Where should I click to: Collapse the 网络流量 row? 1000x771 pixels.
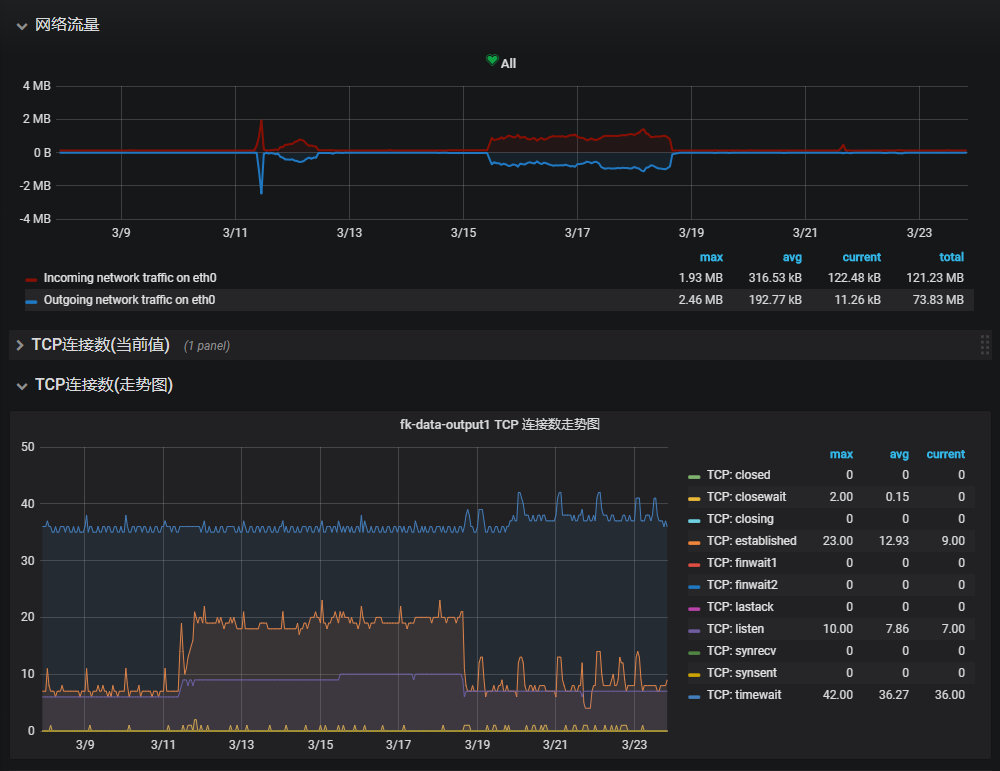point(67,25)
